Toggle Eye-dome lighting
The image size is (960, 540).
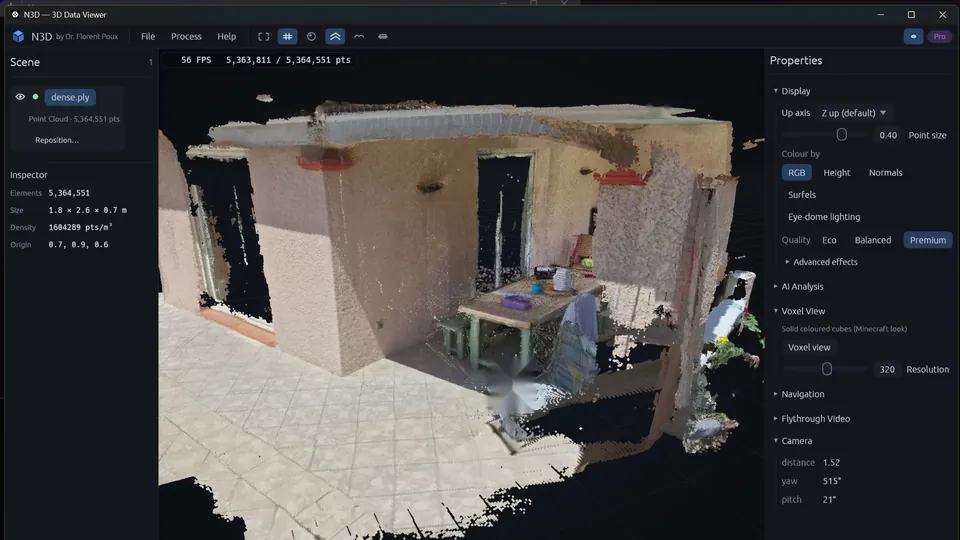(823, 217)
